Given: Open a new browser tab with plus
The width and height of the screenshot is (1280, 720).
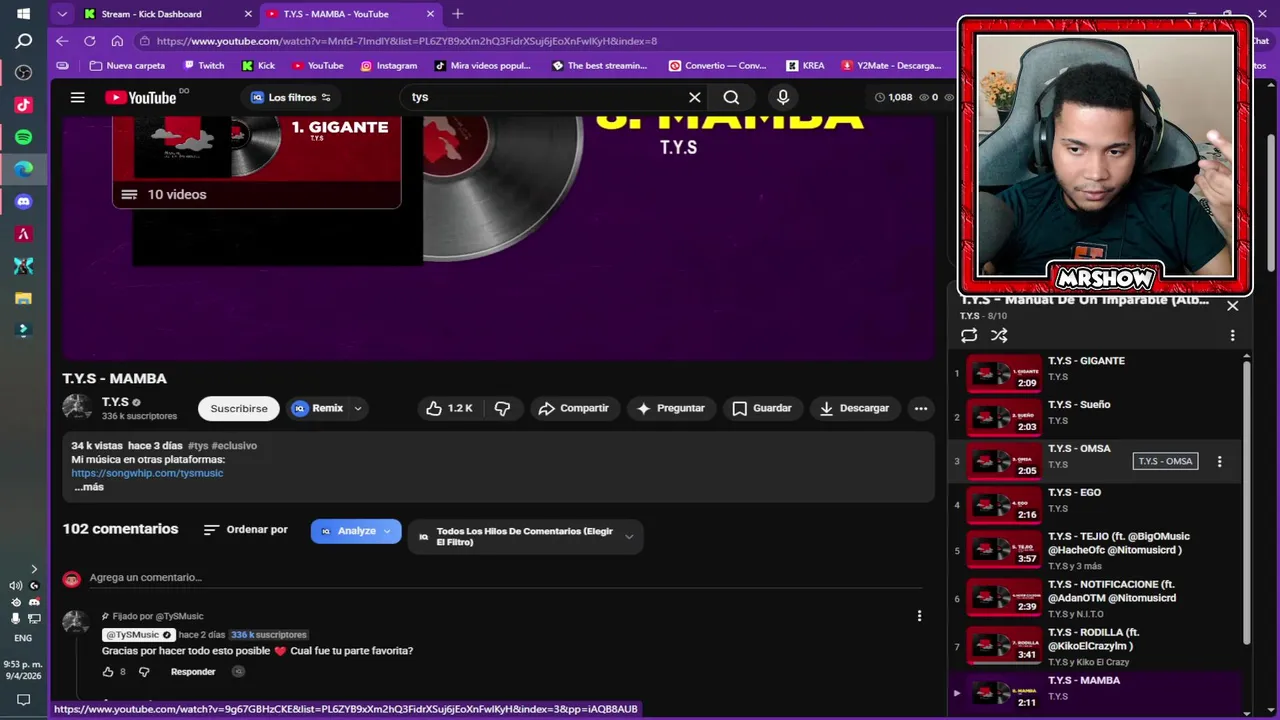Looking at the screenshot, I should [457, 14].
